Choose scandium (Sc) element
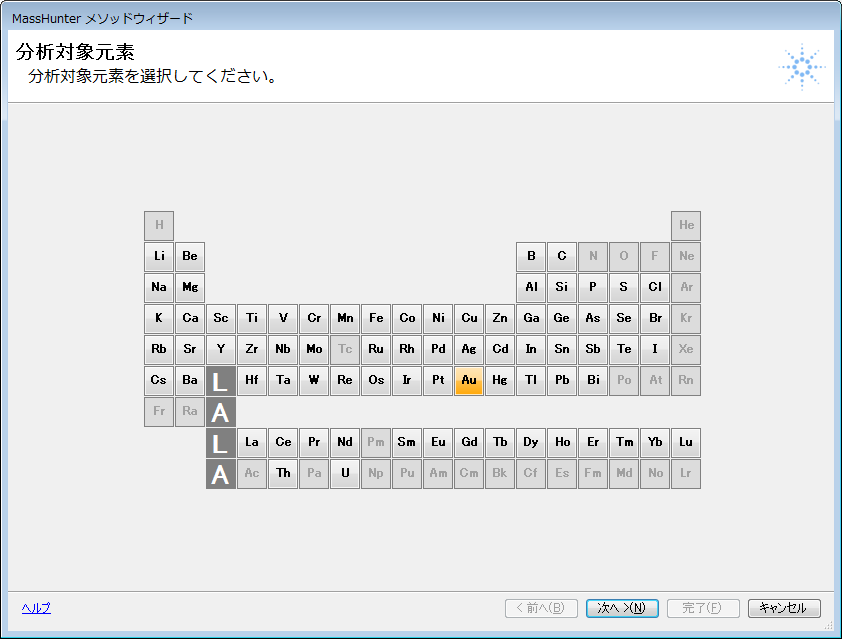The height and width of the screenshot is (639, 842). tap(221, 319)
